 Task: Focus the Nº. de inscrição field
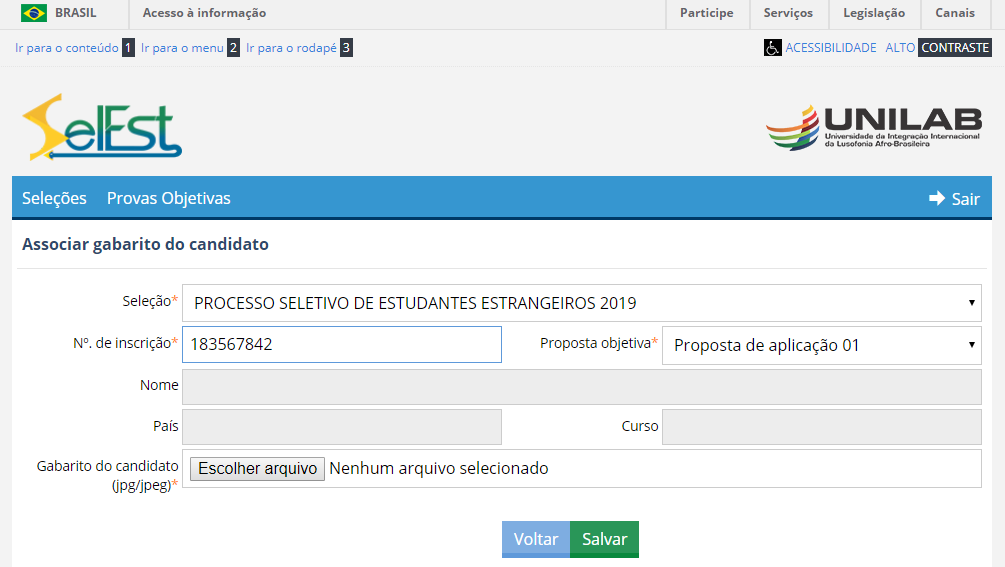click(x=342, y=345)
